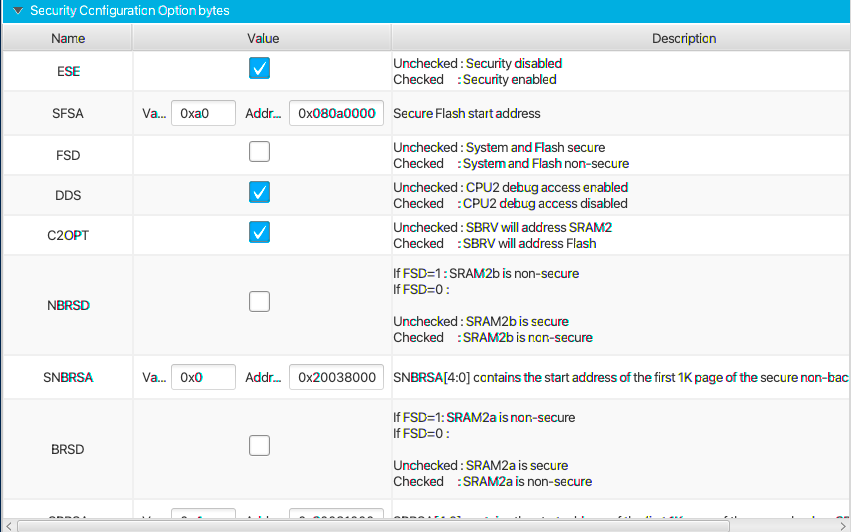Collapse the Security Configuration Option bytes section

(x=17, y=11)
